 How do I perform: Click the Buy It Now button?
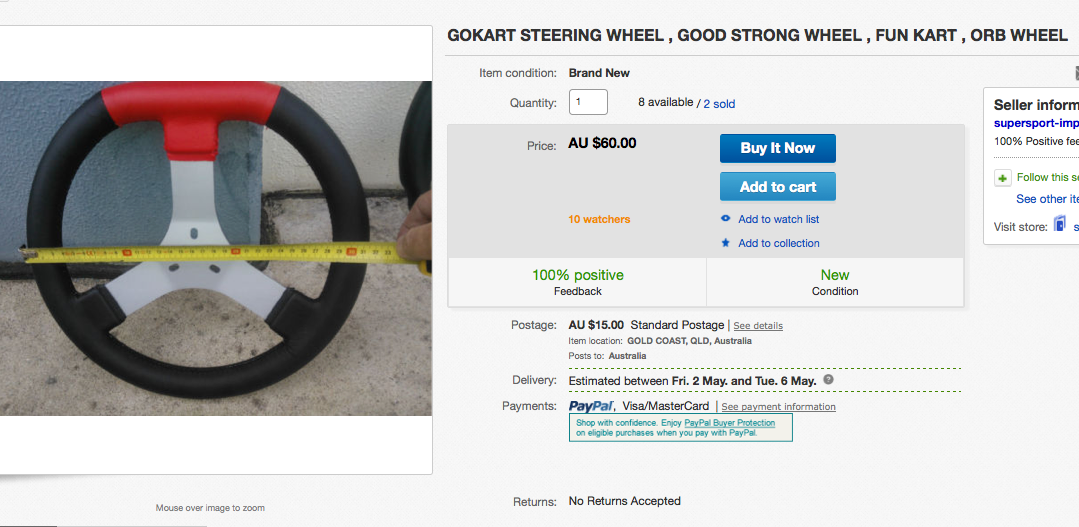click(x=777, y=148)
